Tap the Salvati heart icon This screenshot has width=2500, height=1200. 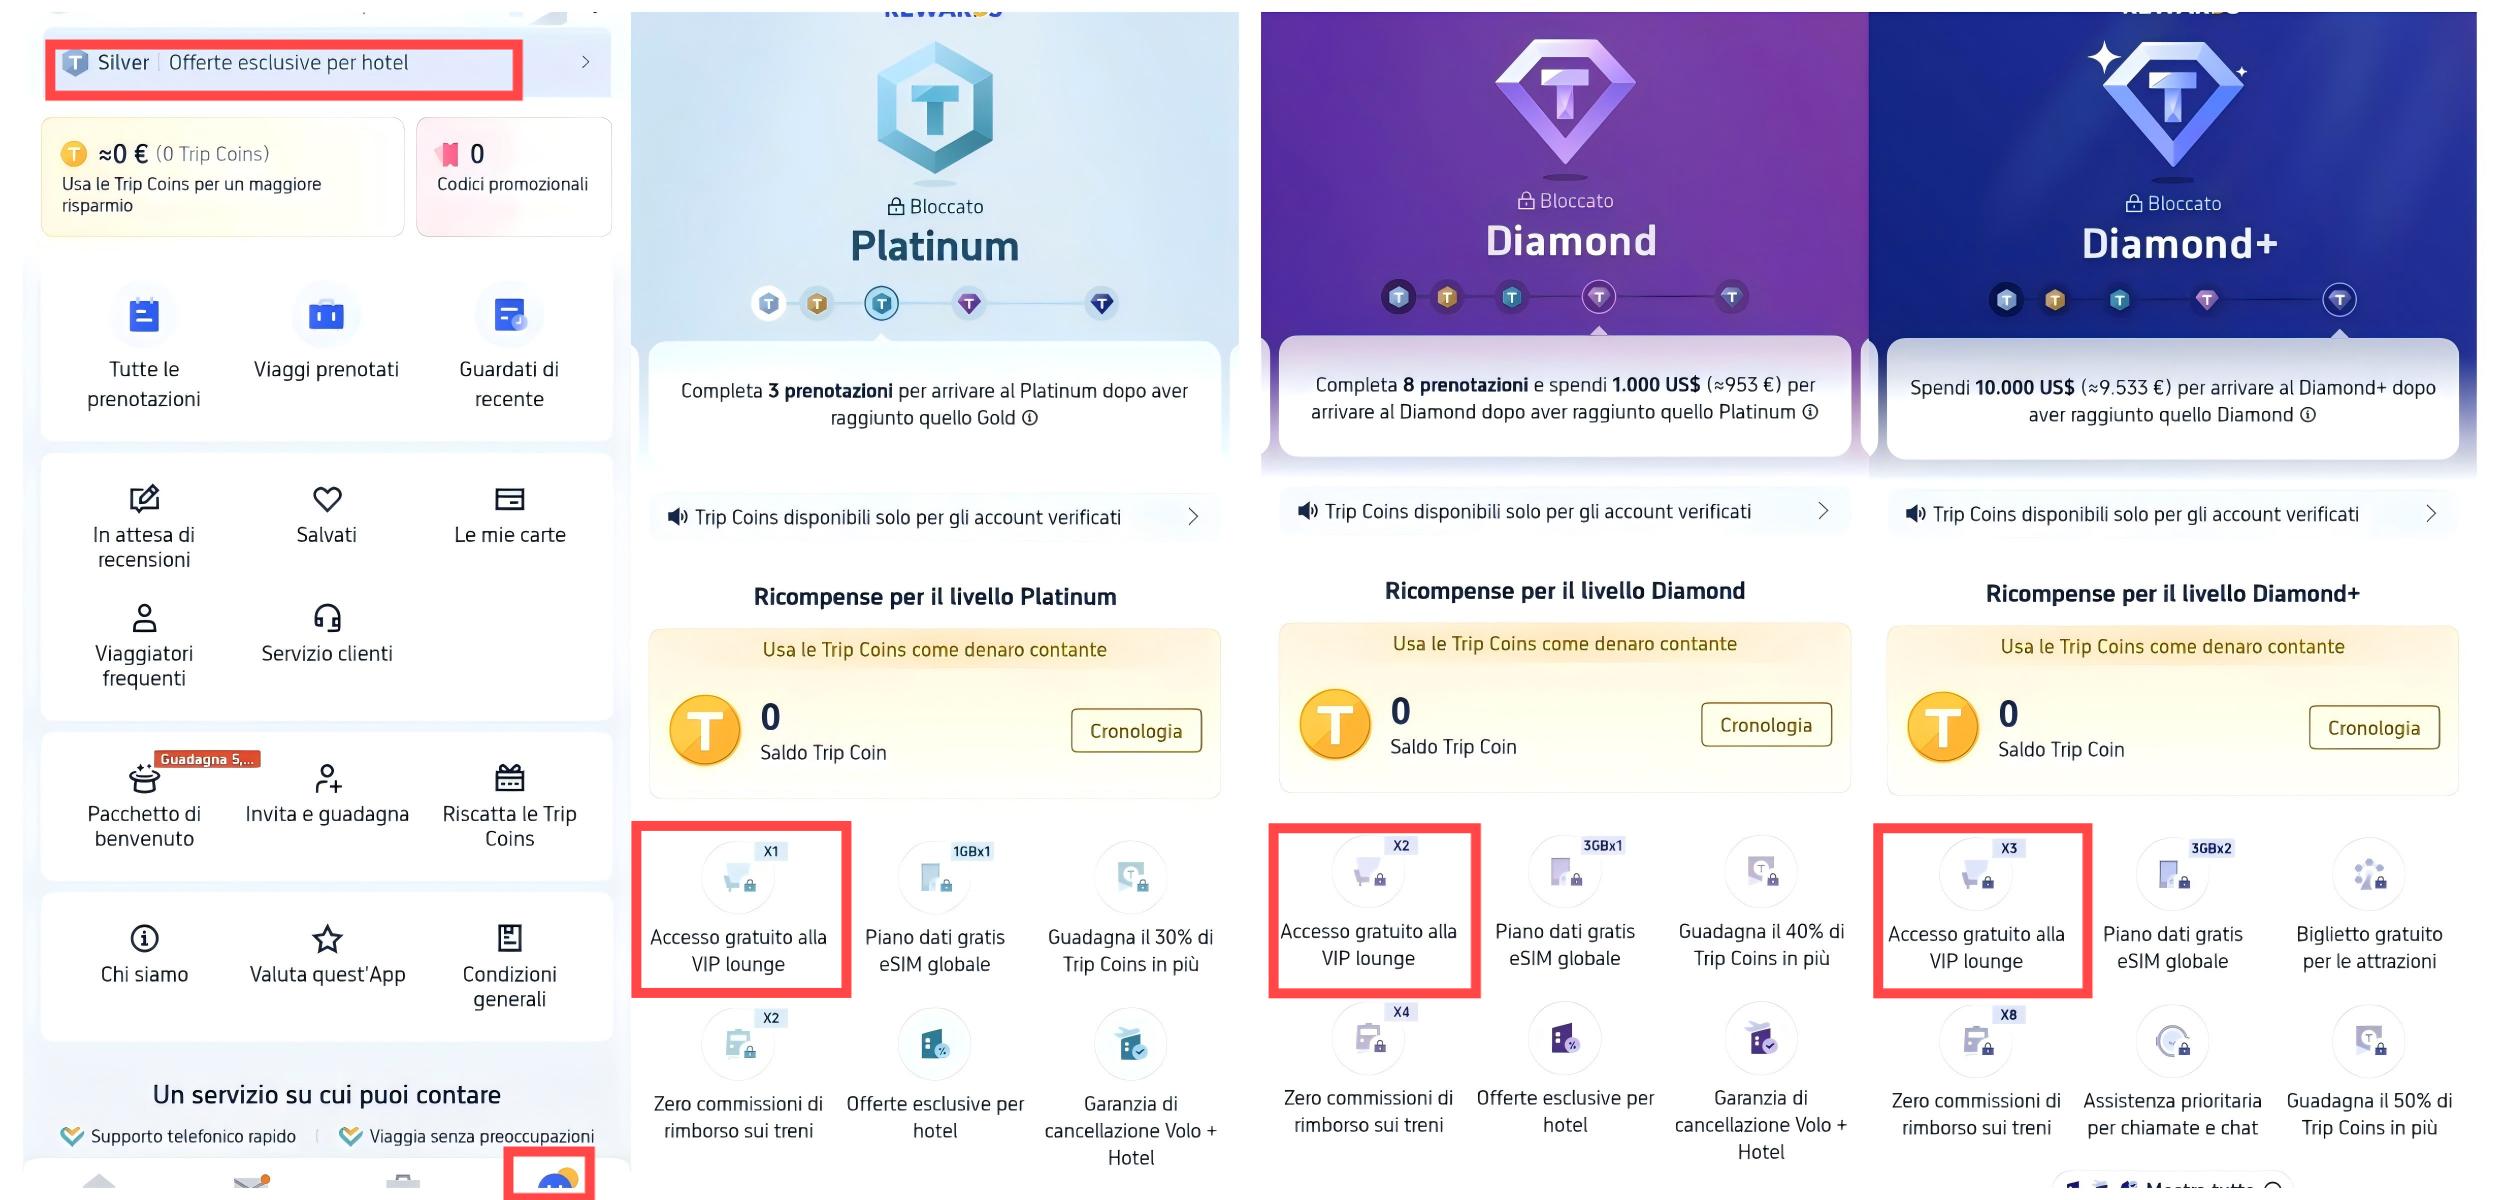click(x=327, y=498)
